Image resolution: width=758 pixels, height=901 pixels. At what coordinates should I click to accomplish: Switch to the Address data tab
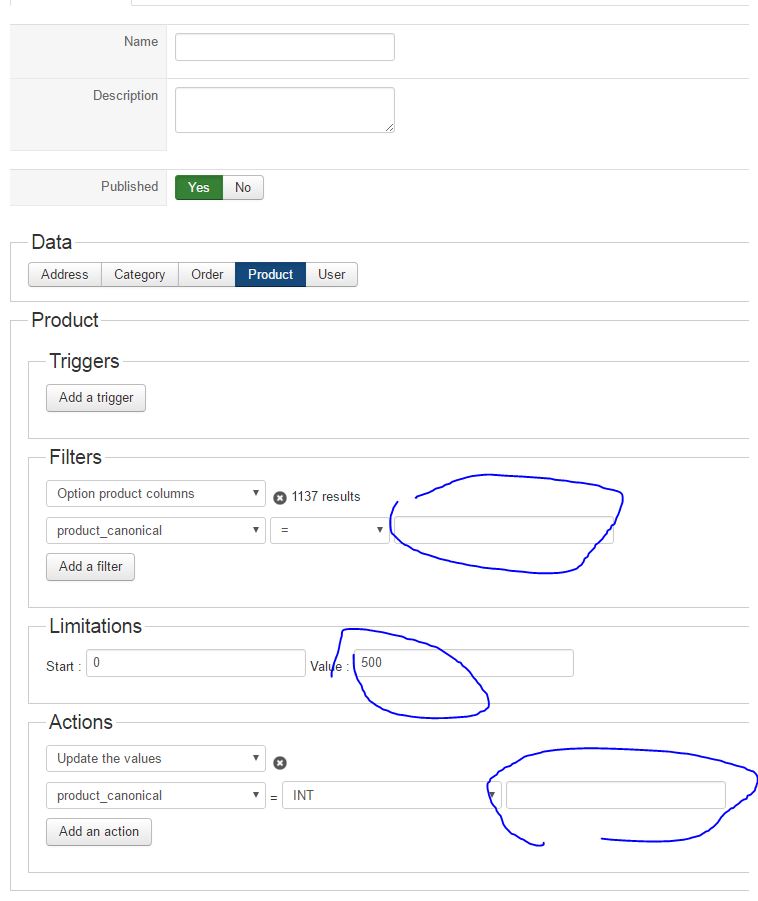(65, 274)
